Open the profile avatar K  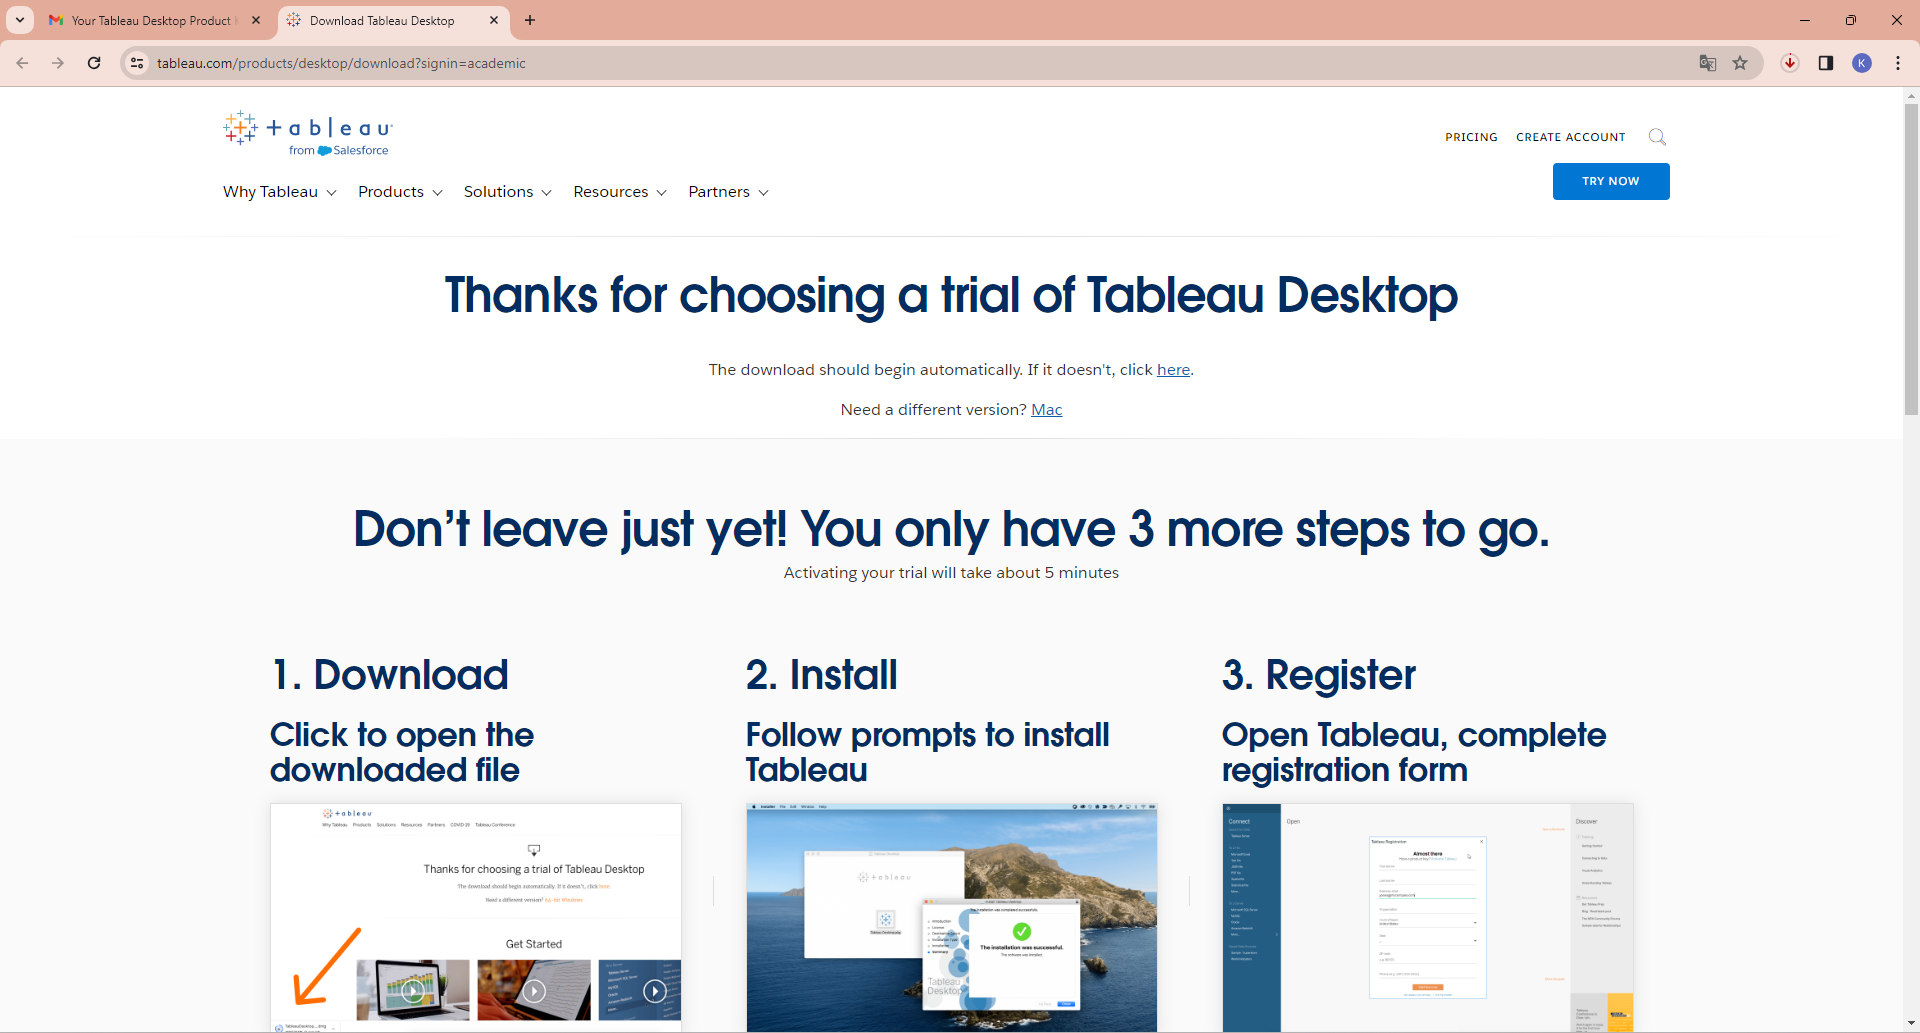(x=1862, y=63)
